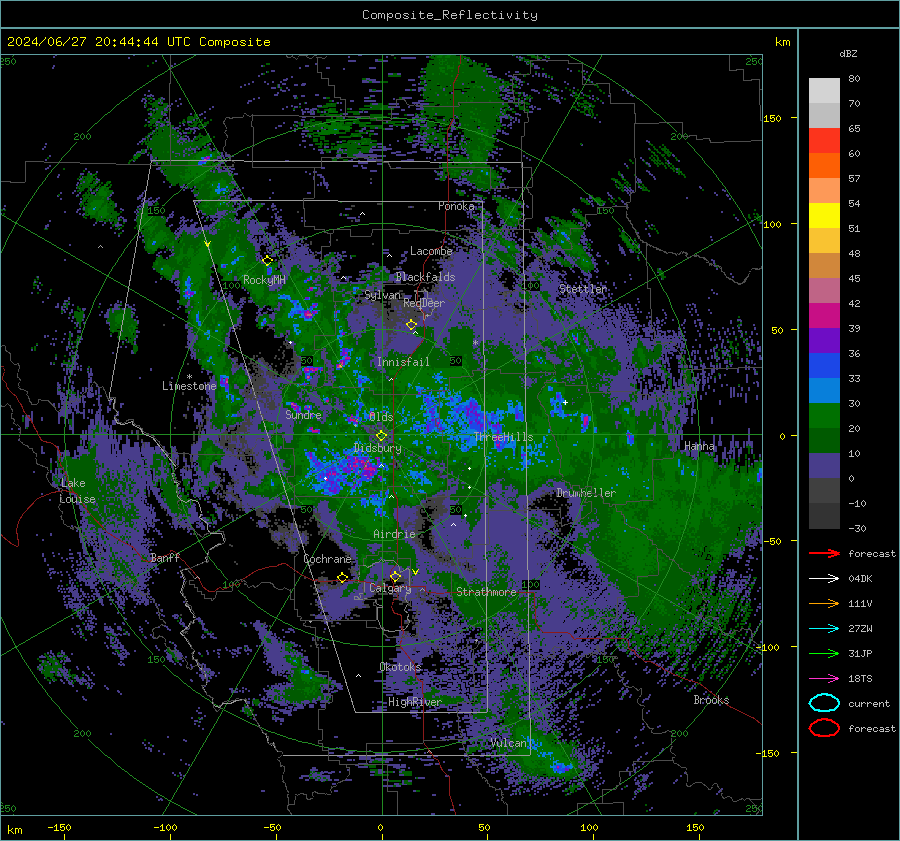Image resolution: width=900 pixels, height=841 pixels.
Task: Click the Blackfalds city label
Action: (x=425, y=277)
